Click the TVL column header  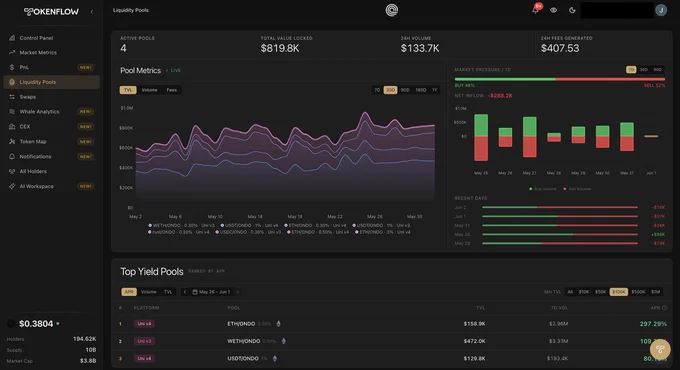(481, 308)
